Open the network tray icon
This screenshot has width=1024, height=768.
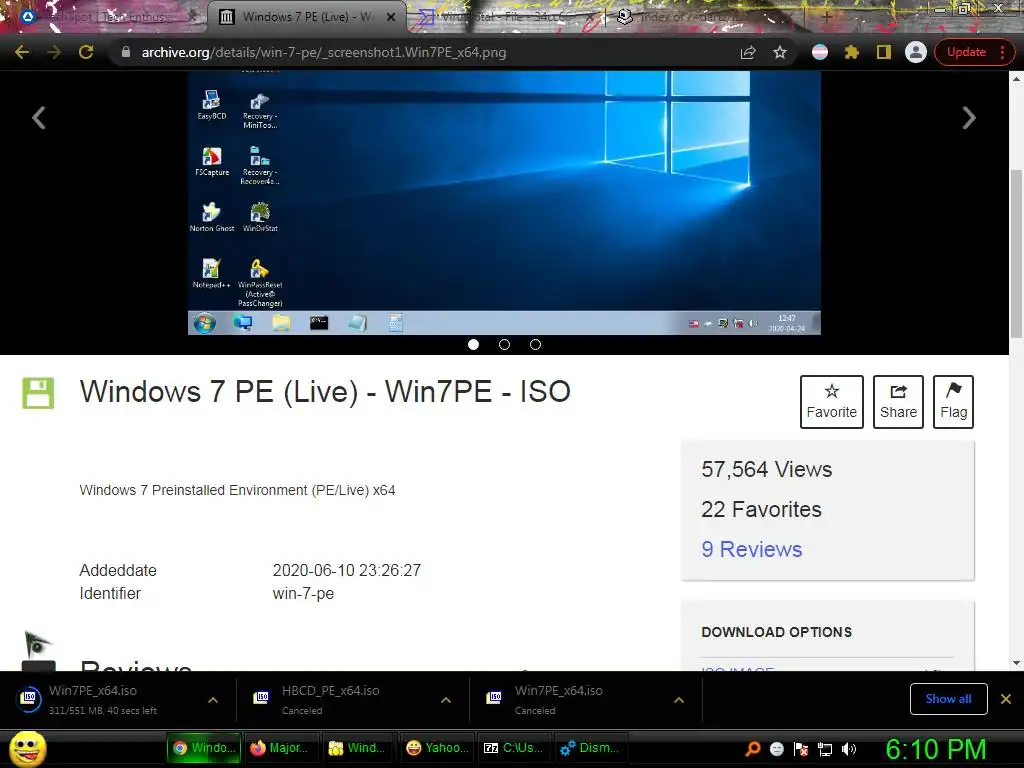click(825, 749)
